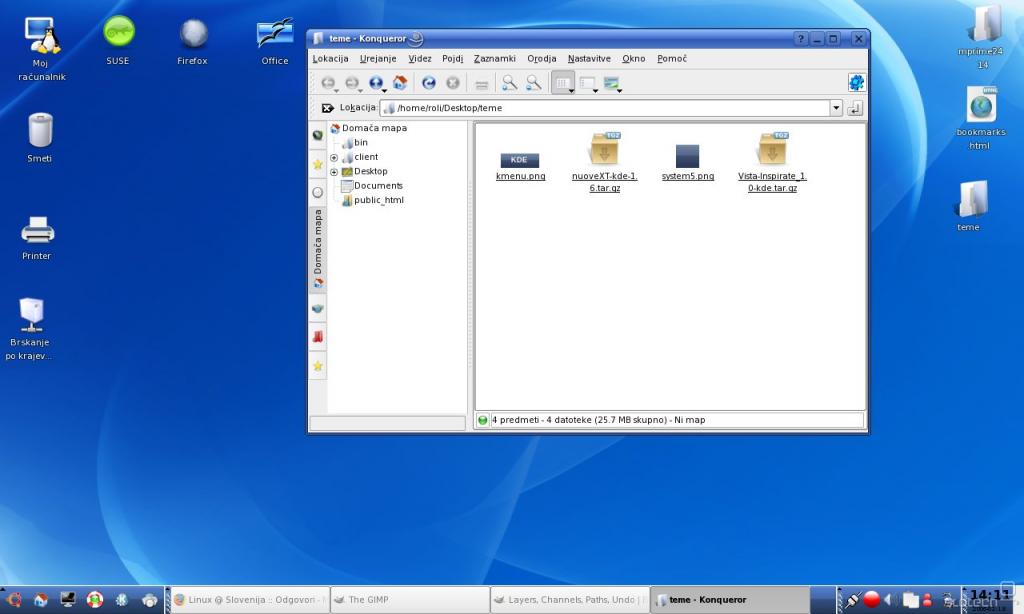This screenshot has width=1024, height=614.
Task: Open the bottom star sidebar tab
Action: coord(318,366)
